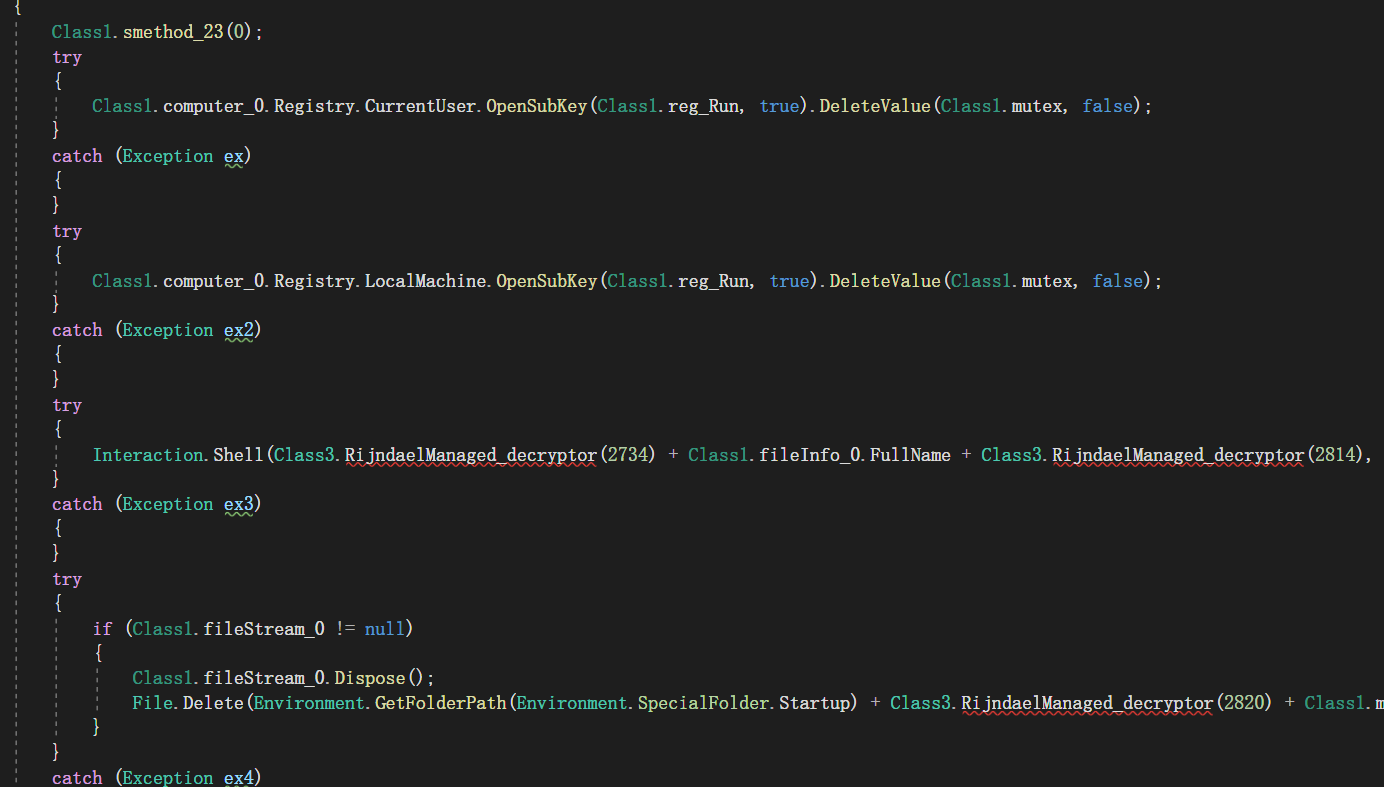Click the File class name

tap(152, 703)
